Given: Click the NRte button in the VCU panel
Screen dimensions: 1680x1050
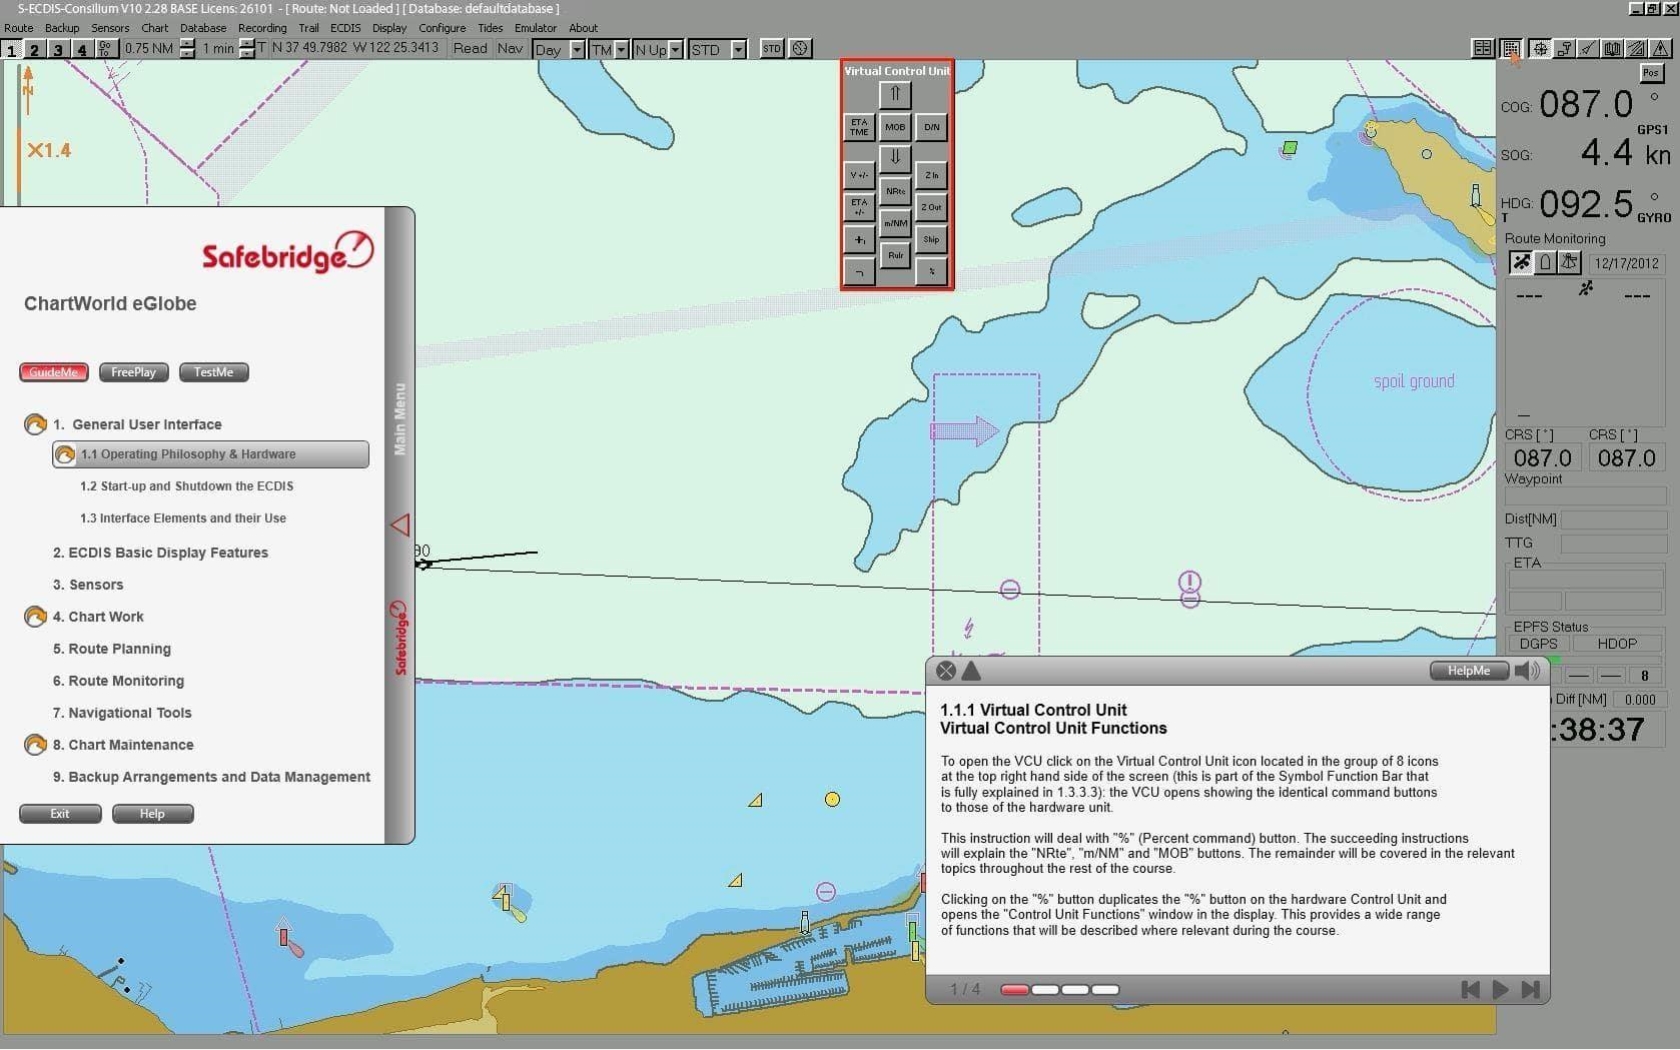Looking at the screenshot, I should click(895, 190).
